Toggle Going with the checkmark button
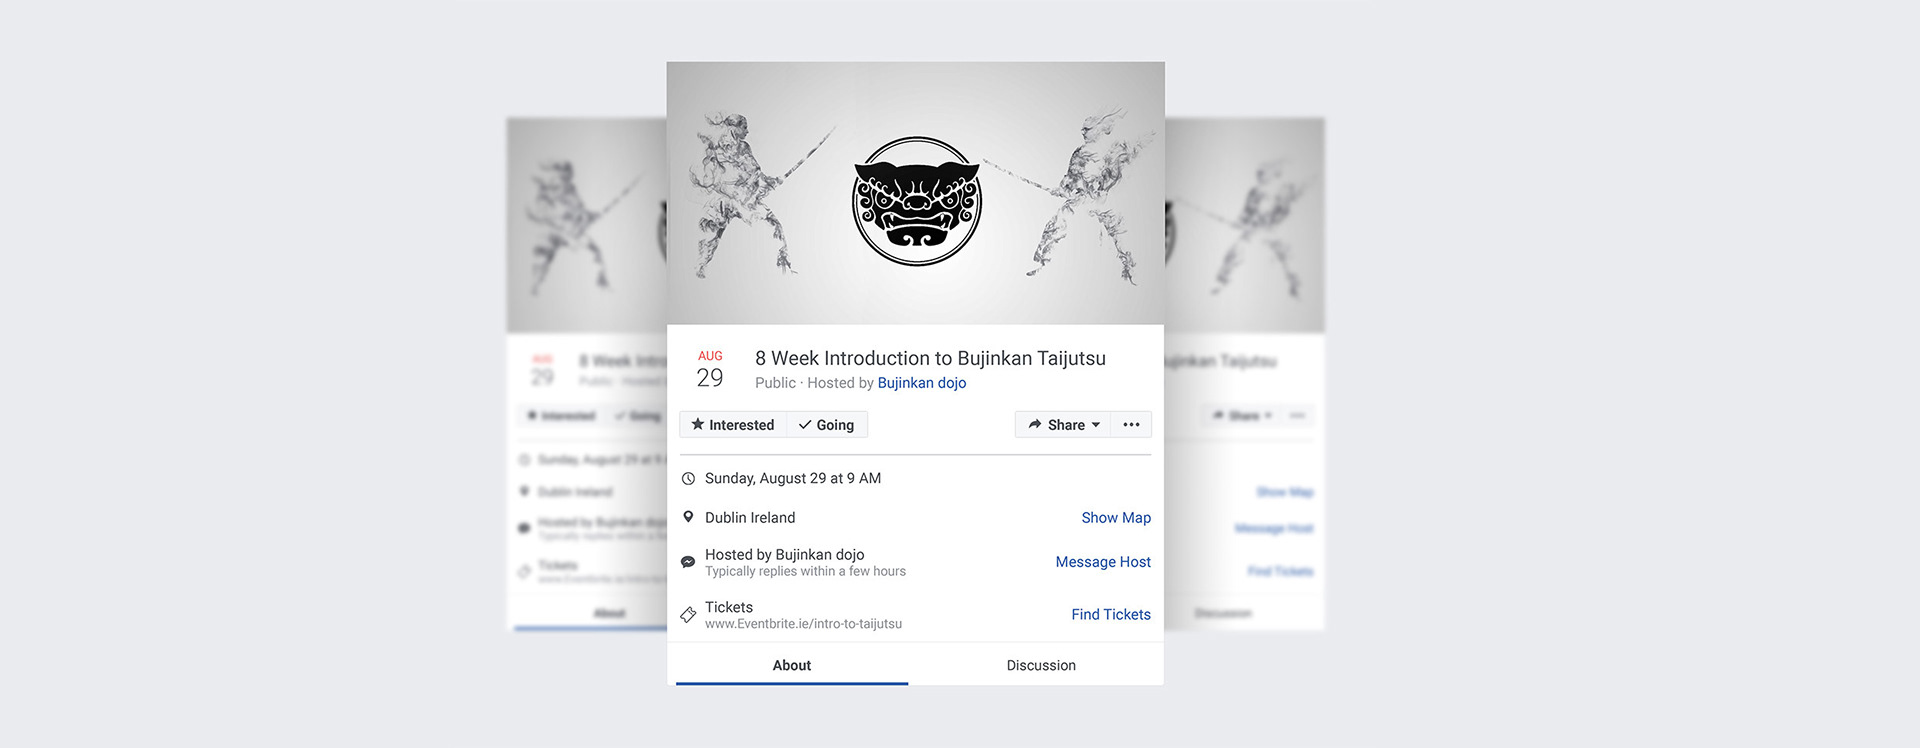1920x748 pixels. coord(827,425)
